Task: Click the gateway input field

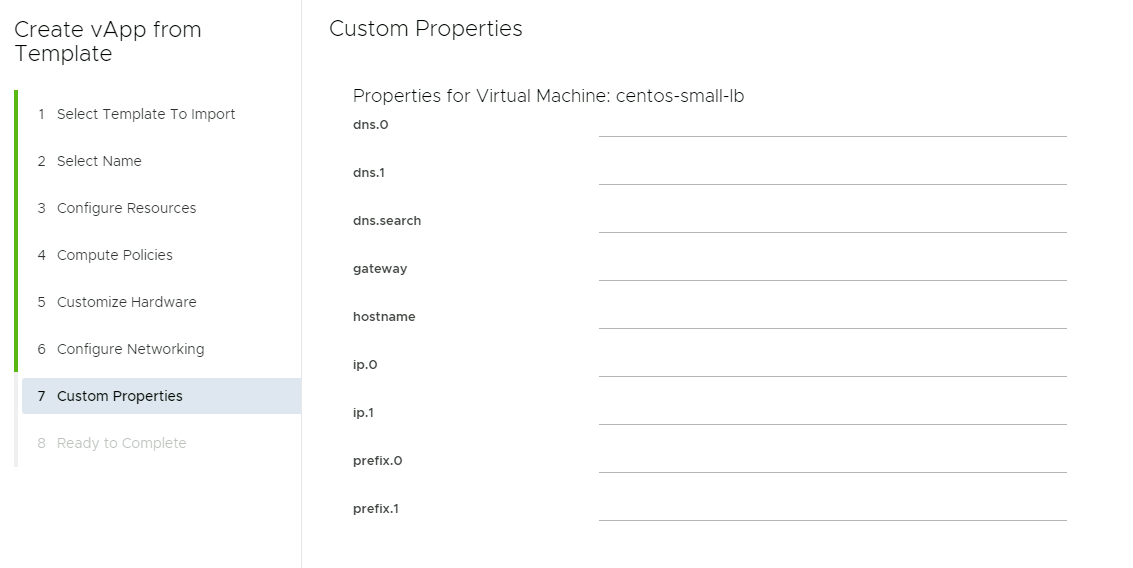Action: (832, 268)
